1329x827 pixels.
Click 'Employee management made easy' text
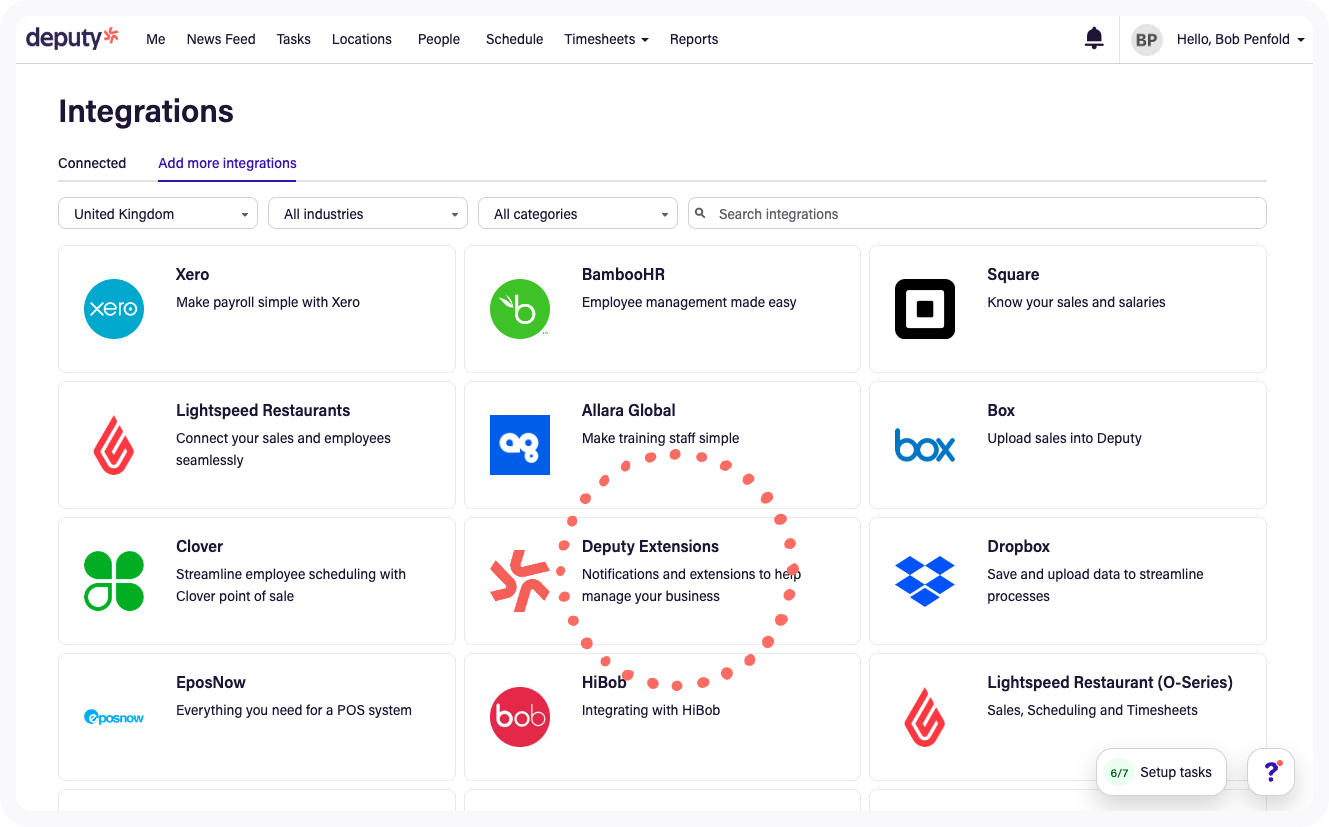click(x=689, y=302)
